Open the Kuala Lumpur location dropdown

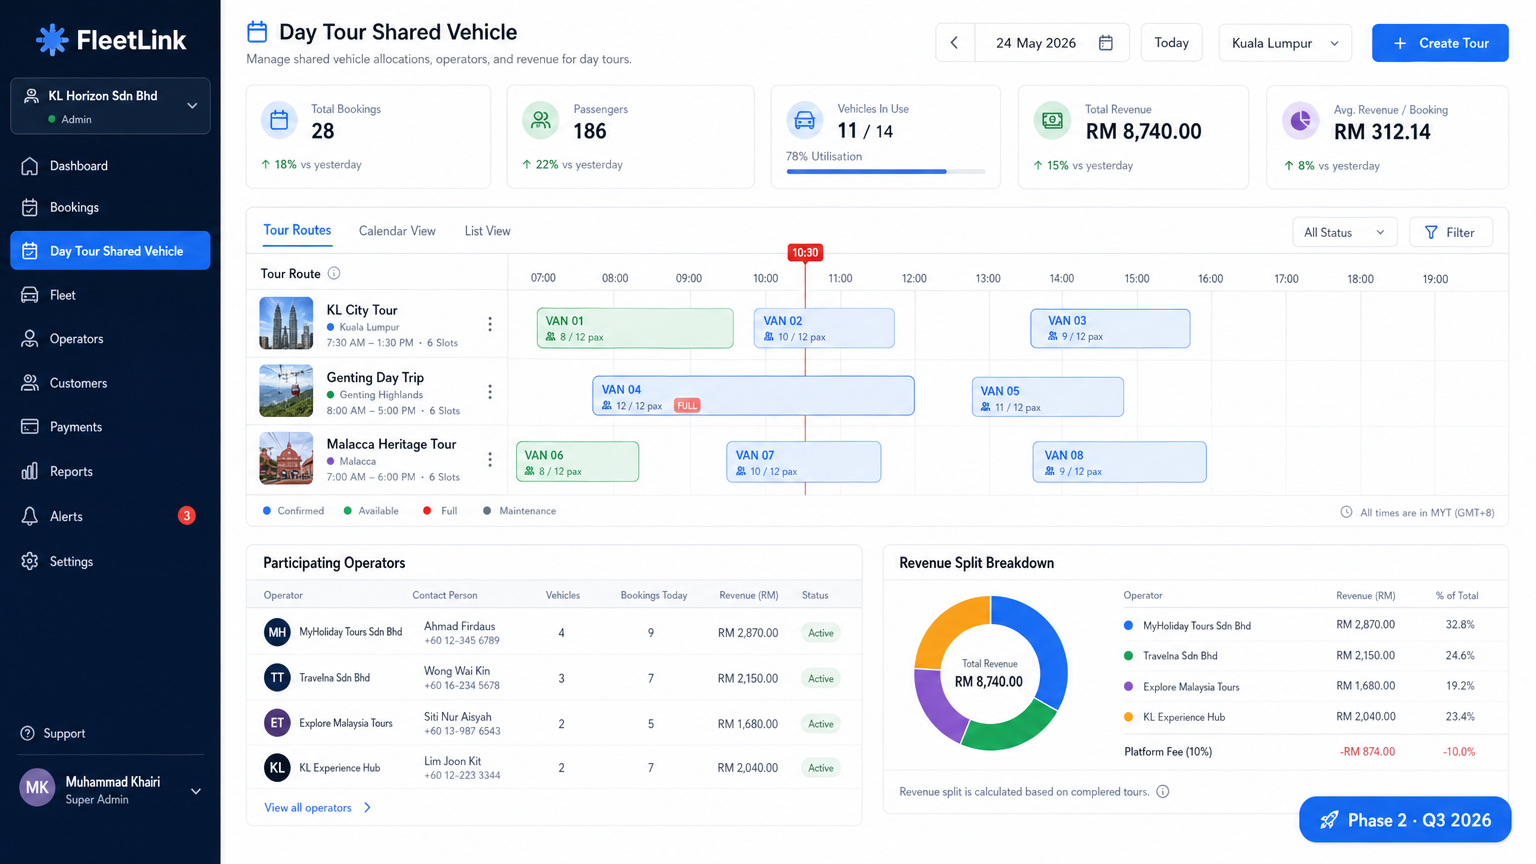(1285, 43)
